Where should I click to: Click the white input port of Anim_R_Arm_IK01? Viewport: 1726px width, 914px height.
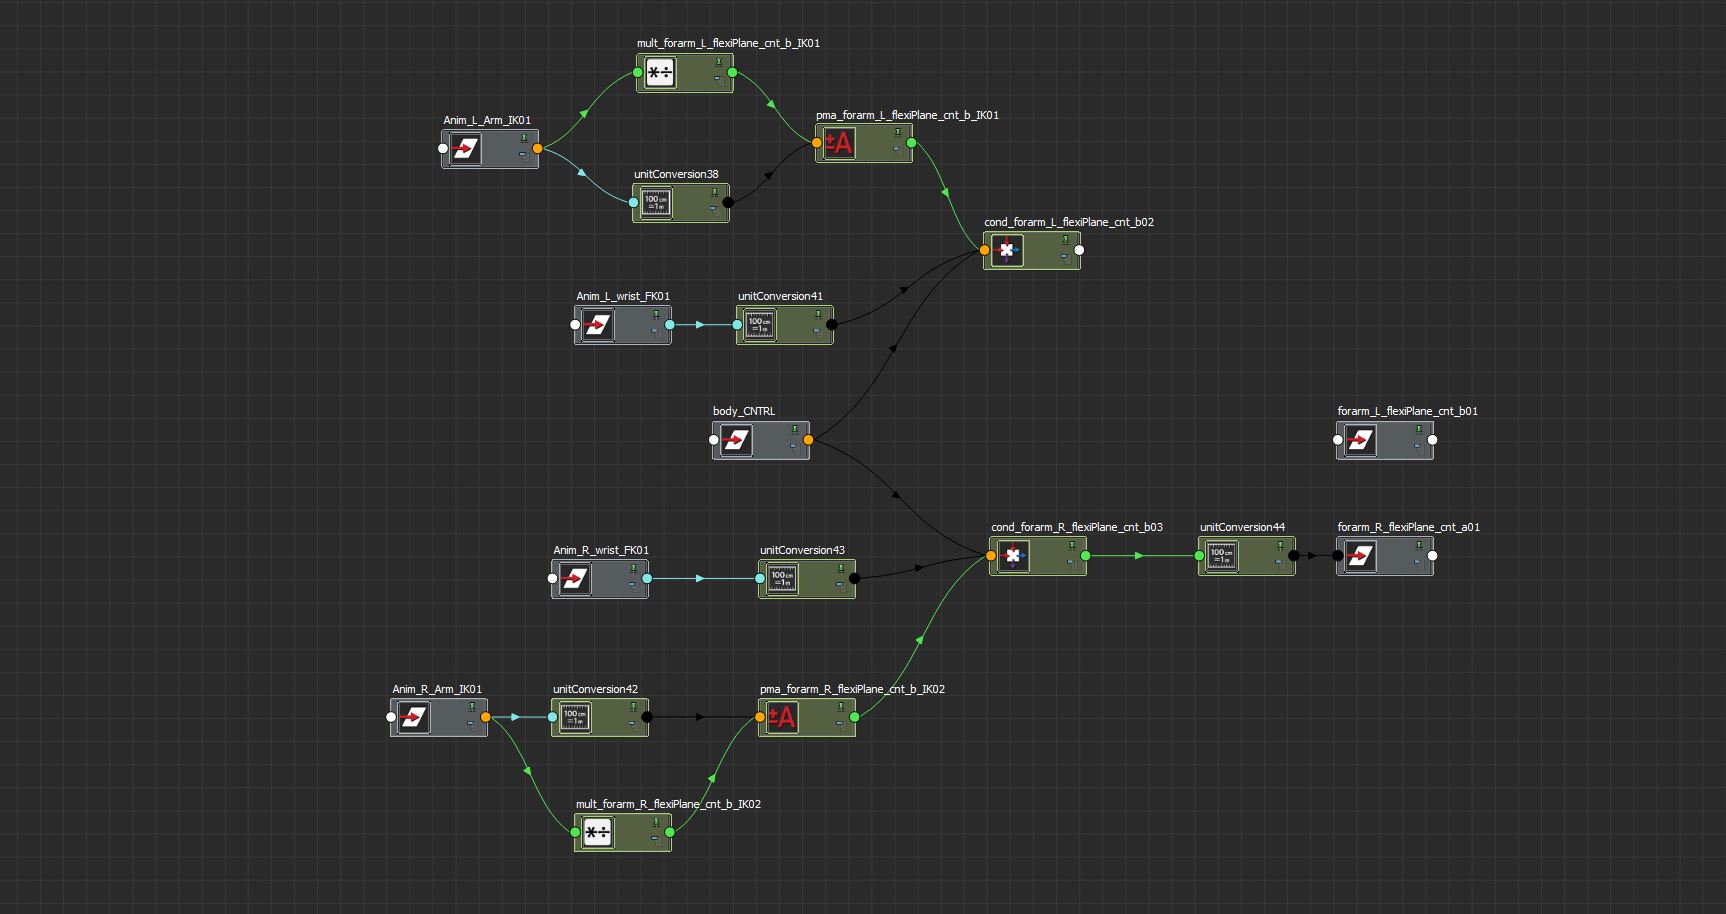click(x=392, y=717)
